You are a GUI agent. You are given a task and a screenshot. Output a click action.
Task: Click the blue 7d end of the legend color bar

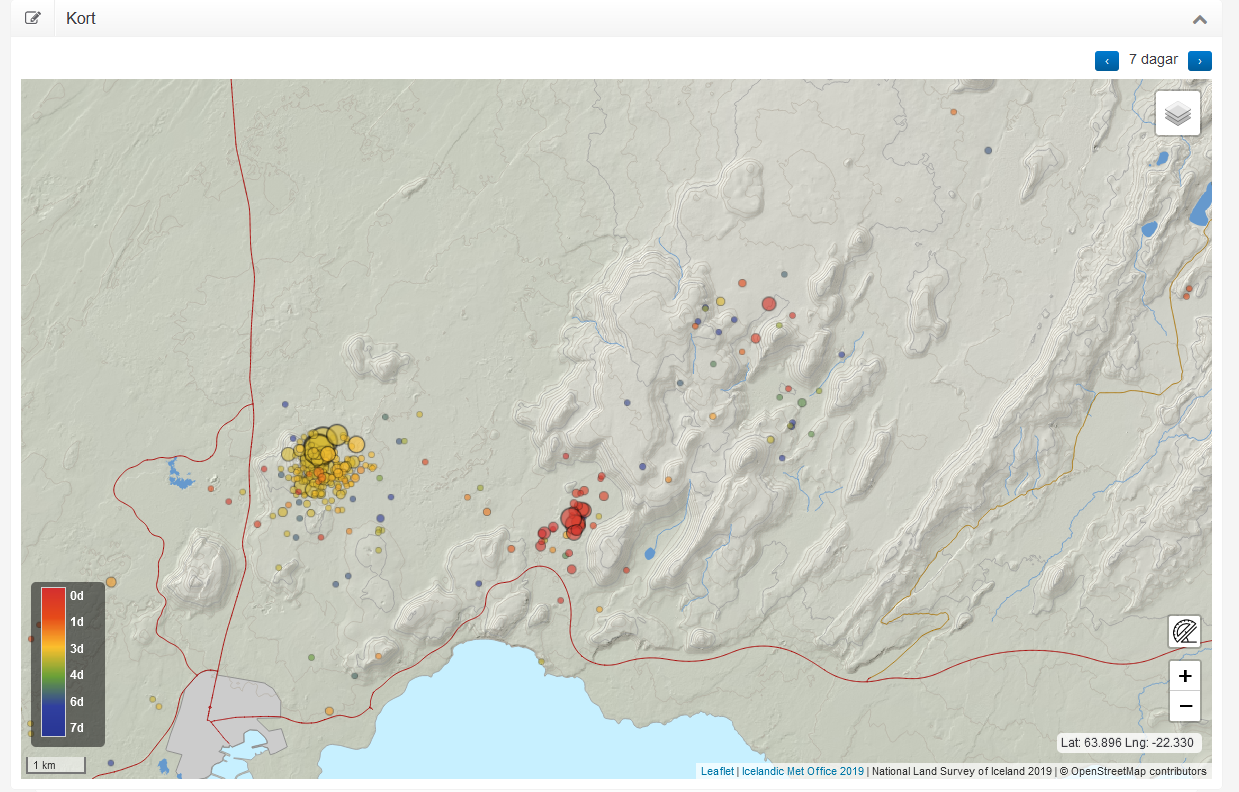point(53,727)
